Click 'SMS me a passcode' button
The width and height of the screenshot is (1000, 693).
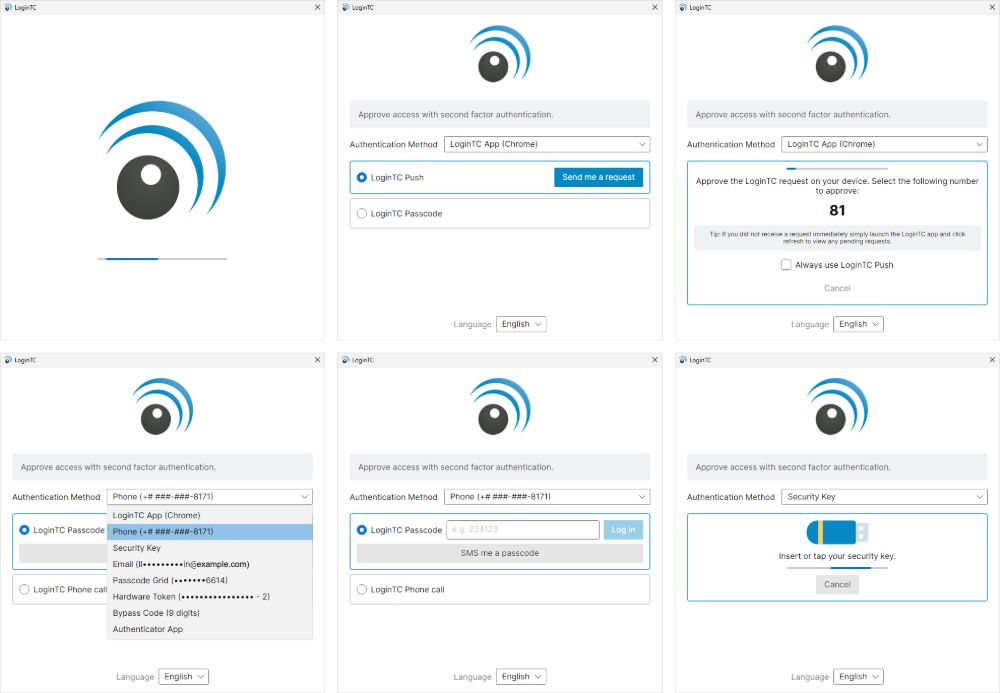(x=499, y=553)
